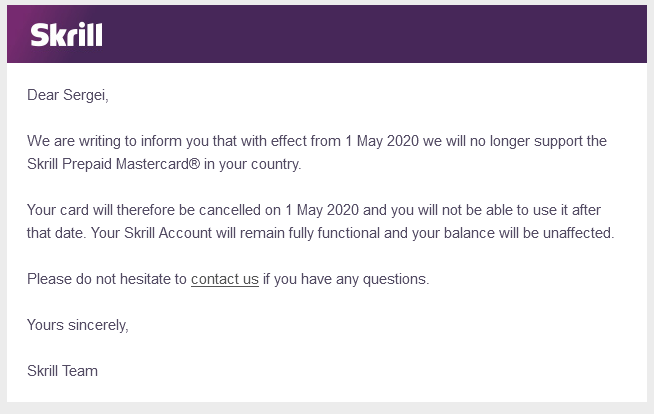654x414 pixels.
Task: Click the Skrill logo in header
Action: click(x=66, y=35)
